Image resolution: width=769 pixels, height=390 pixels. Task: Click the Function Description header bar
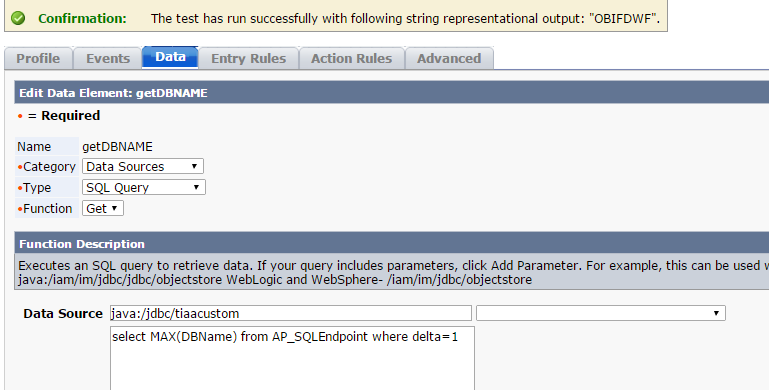point(391,244)
